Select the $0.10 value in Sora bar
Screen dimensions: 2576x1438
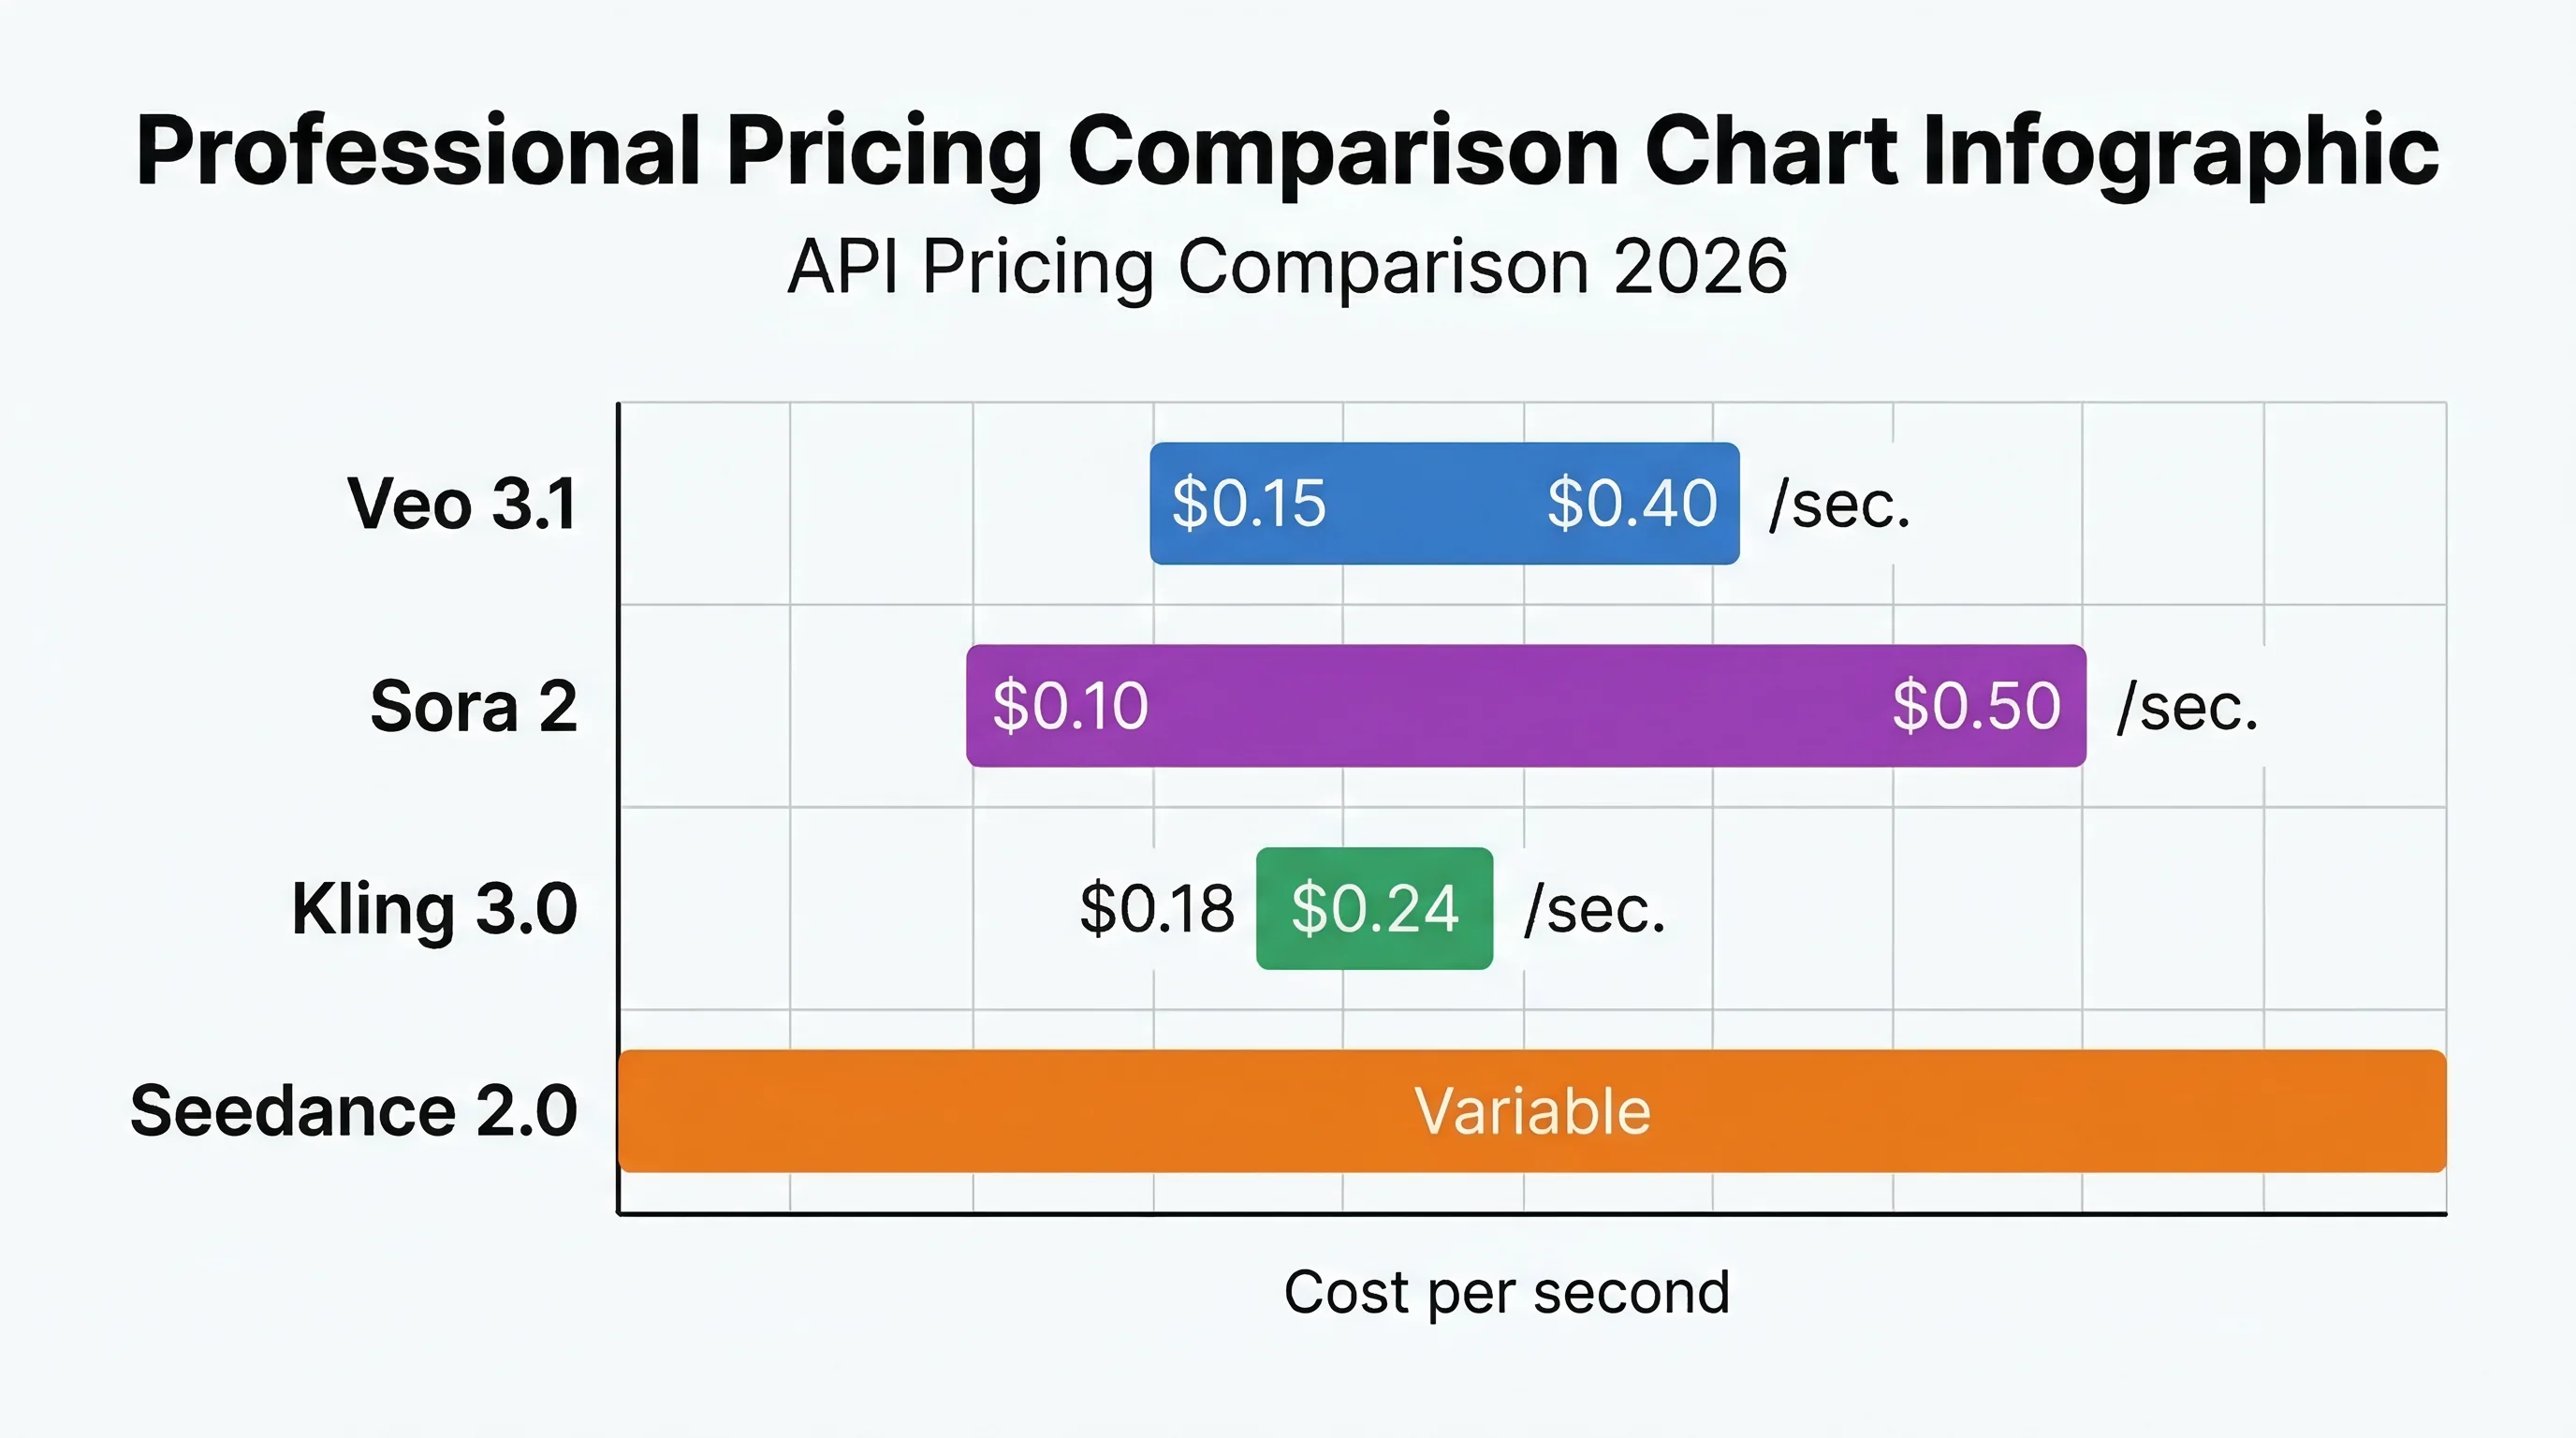point(1070,706)
